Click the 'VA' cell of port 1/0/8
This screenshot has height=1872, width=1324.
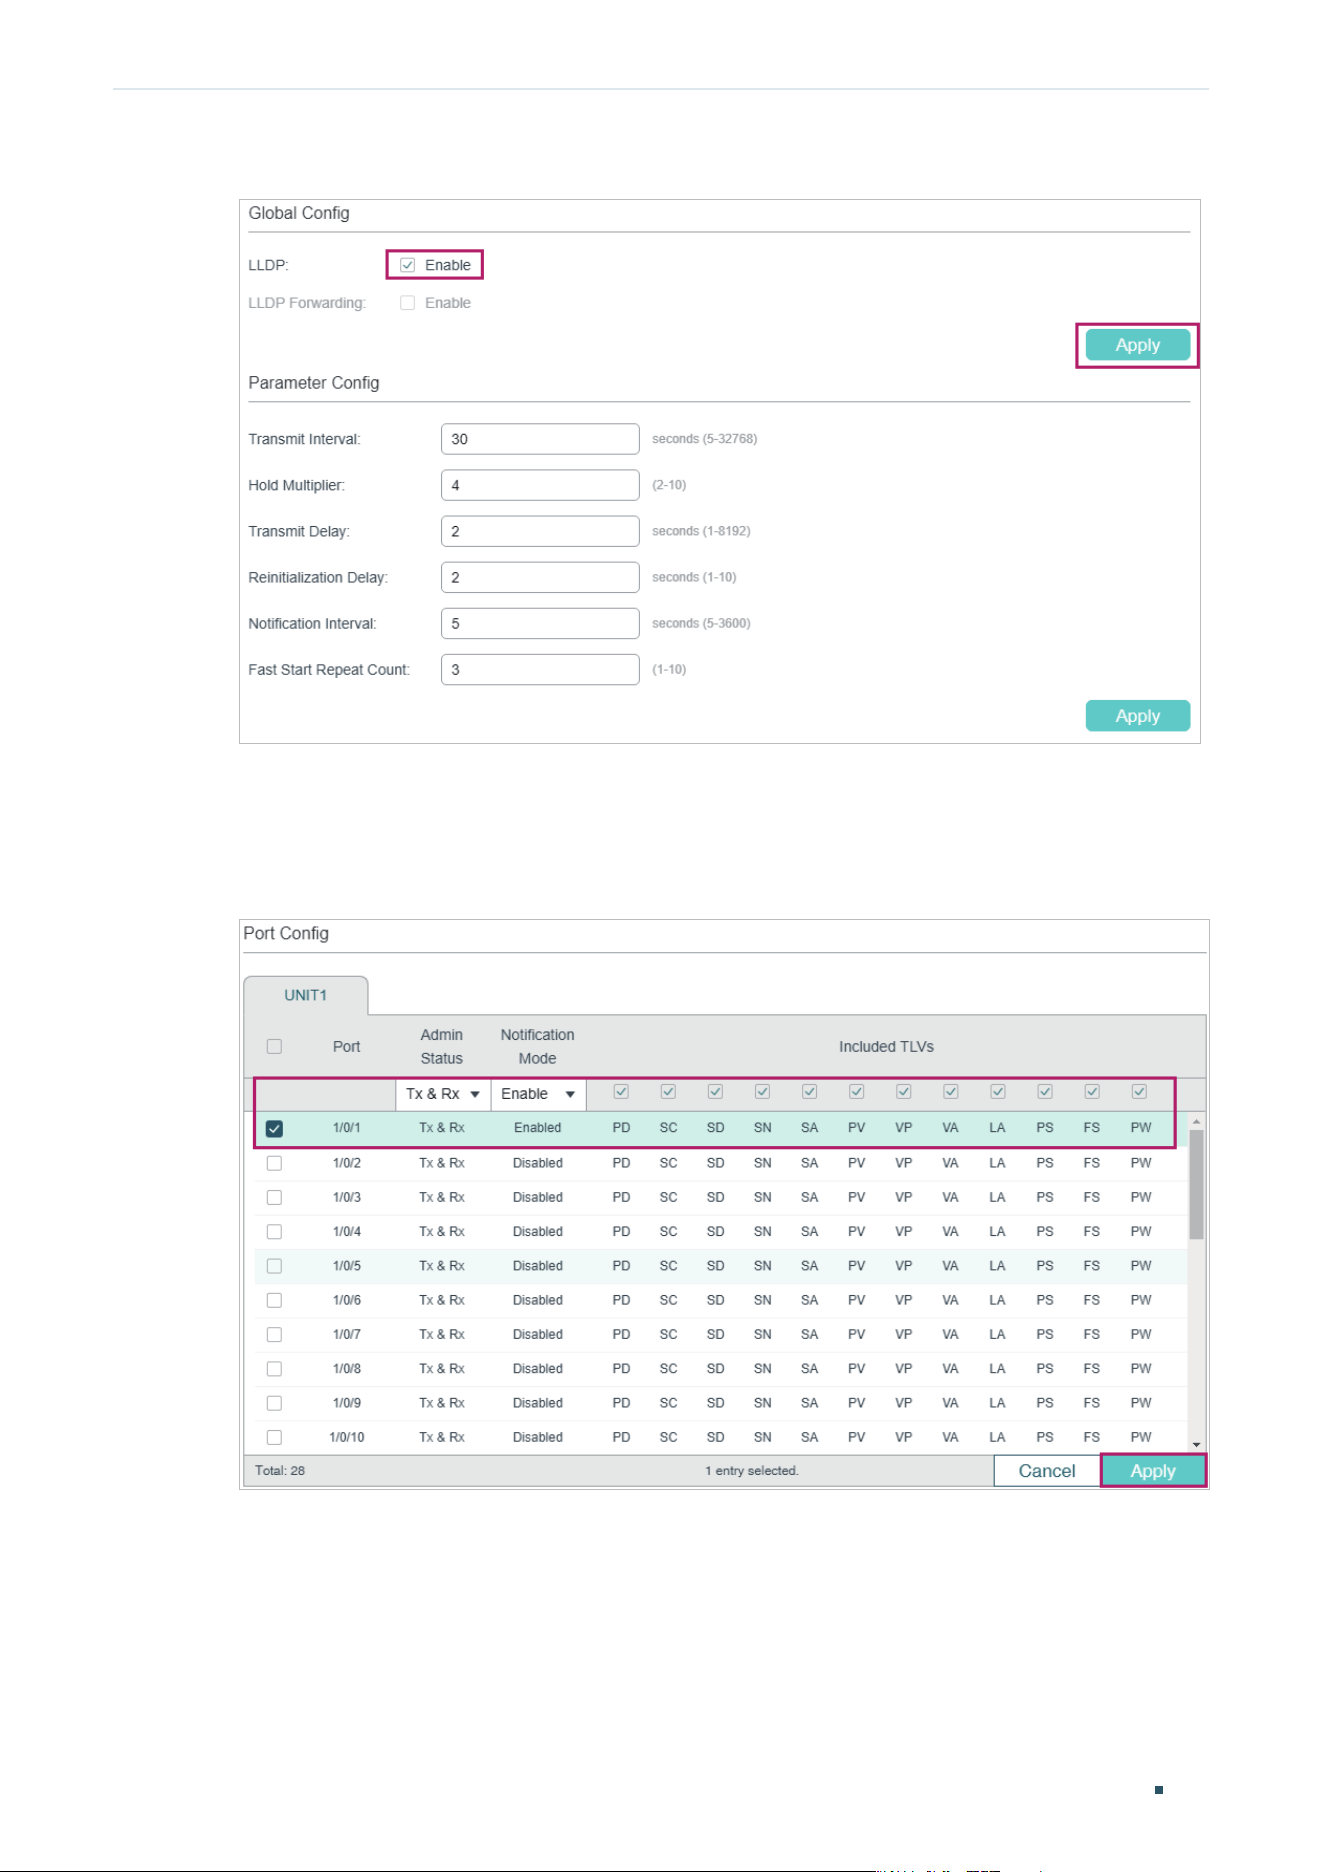[950, 1369]
